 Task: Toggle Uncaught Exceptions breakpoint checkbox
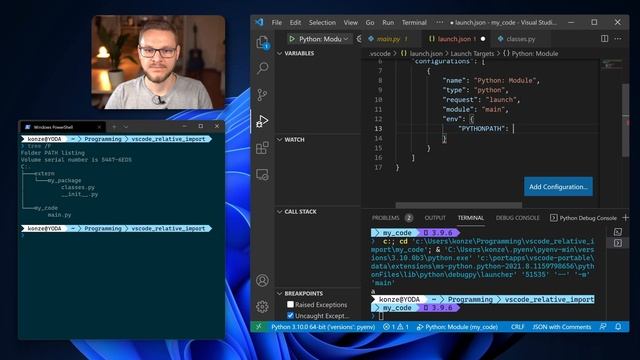pyautogui.click(x=290, y=316)
